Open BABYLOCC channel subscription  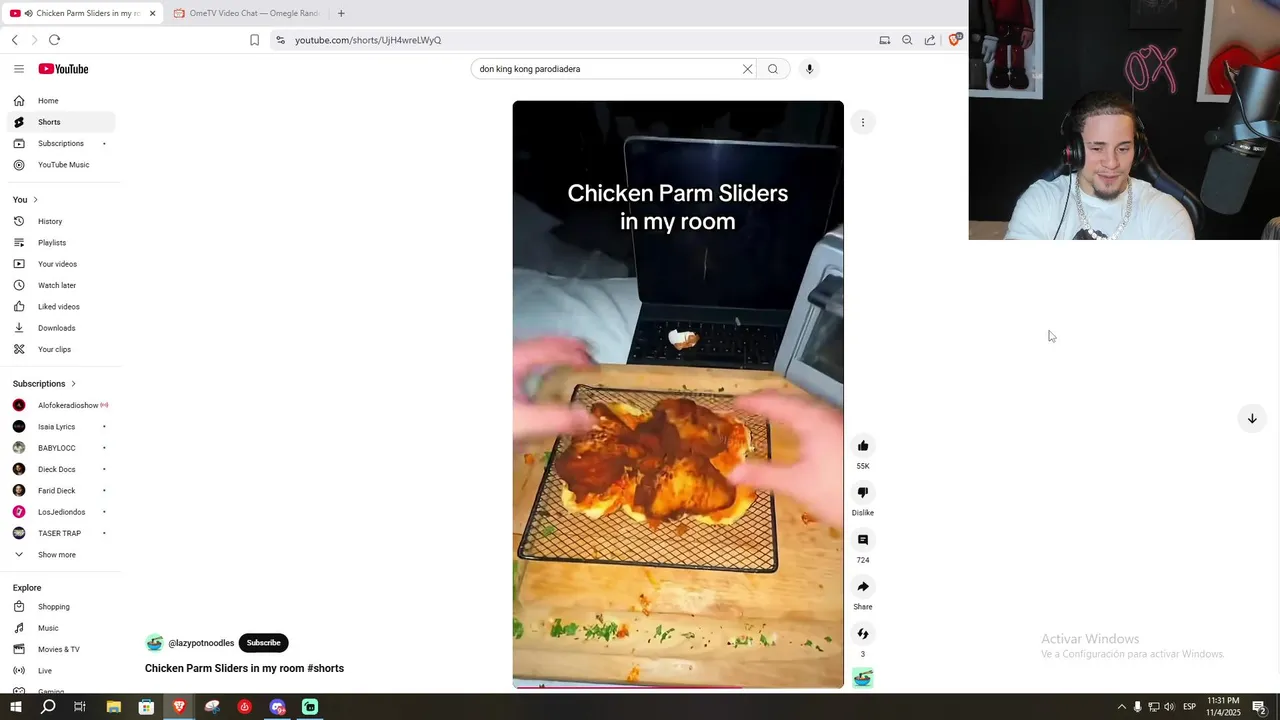[x=60, y=448]
